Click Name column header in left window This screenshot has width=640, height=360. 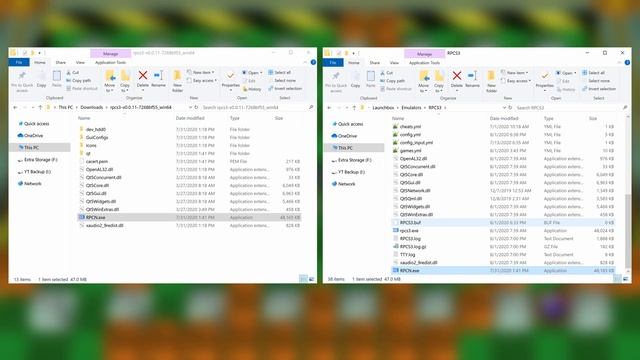point(84,118)
